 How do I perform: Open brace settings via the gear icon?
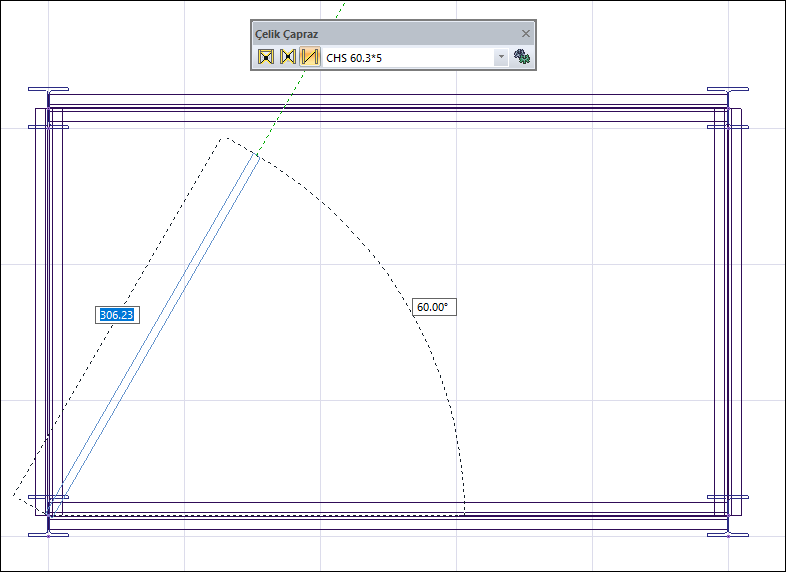(x=521, y=57)
